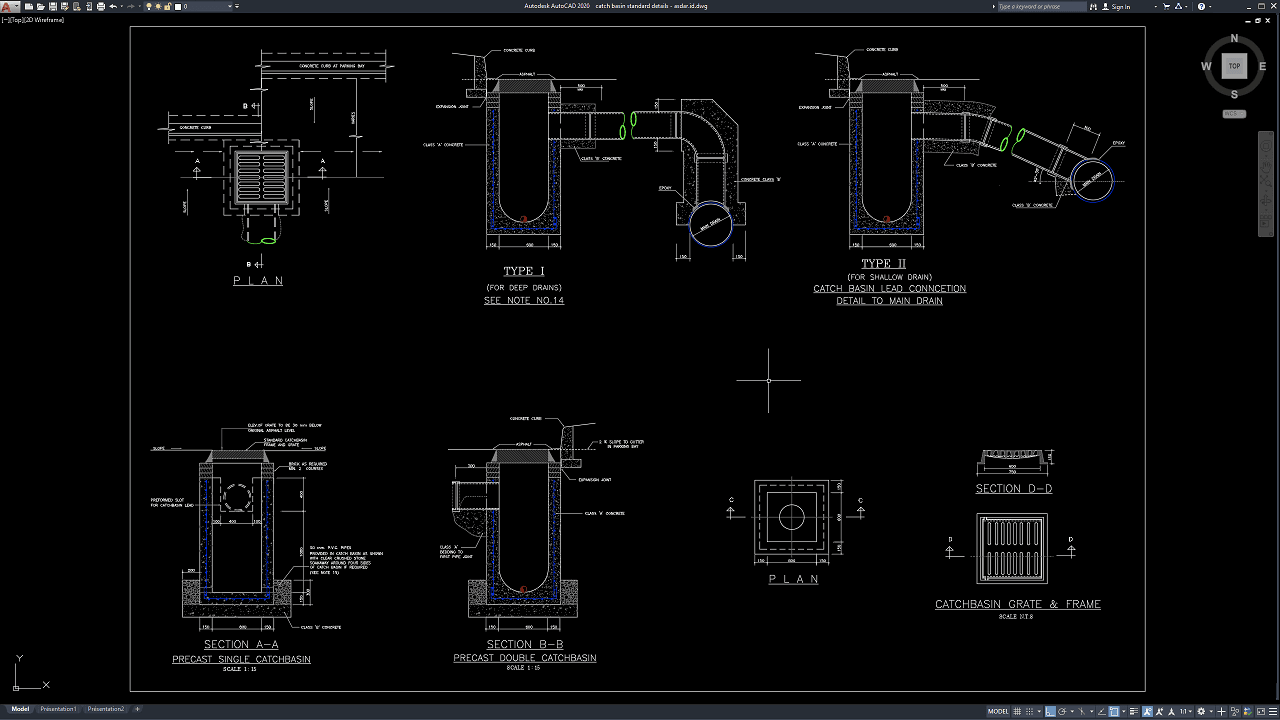Toggle Ortho mode in status bar

[1050, 711]
